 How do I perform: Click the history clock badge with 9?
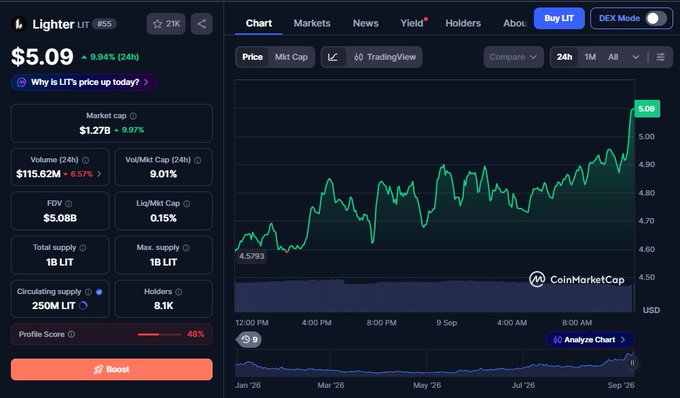(x=249, y=339)
